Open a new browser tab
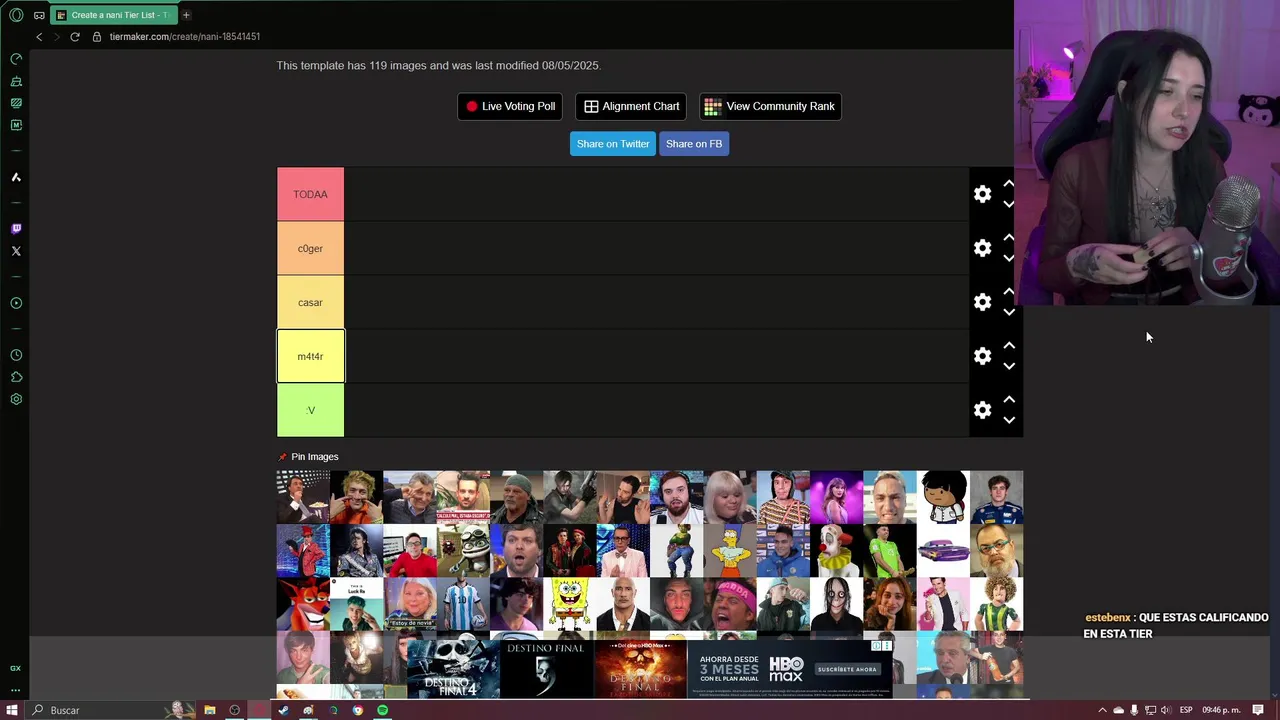Viewport: 1280px width, 720px height. pos(186,15)
